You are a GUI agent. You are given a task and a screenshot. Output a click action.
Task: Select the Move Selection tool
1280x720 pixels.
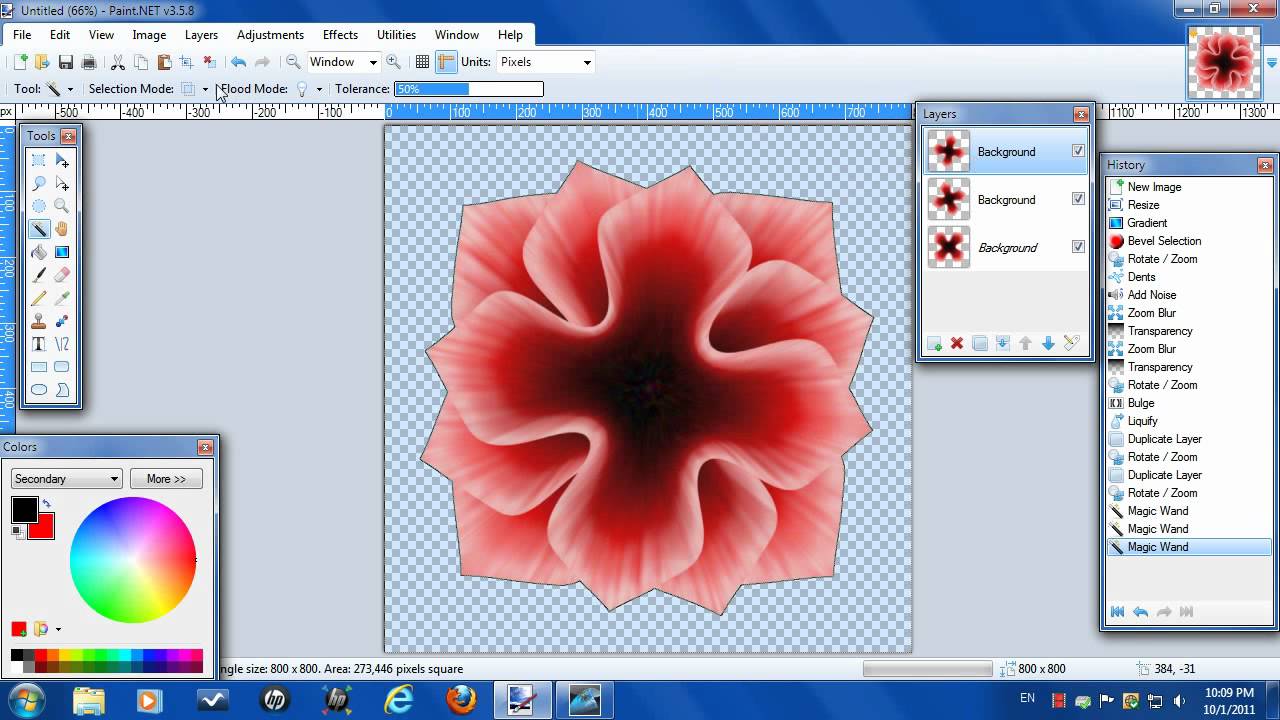coord(62,183)
